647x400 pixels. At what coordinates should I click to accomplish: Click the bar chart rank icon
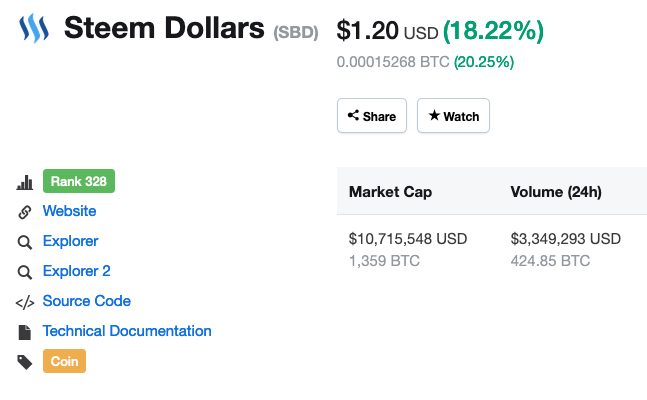25,182
